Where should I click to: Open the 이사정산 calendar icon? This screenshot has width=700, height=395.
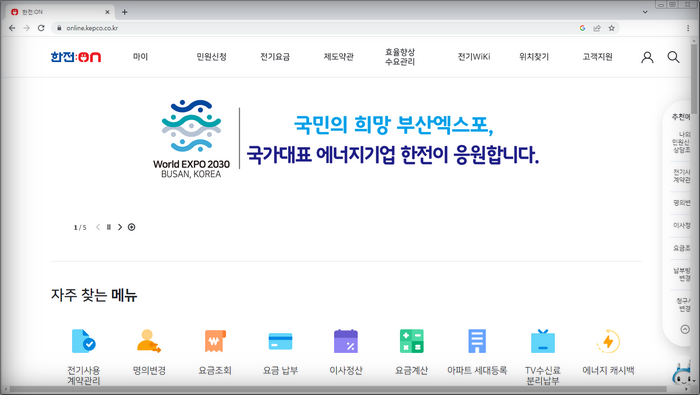(346, 341)
